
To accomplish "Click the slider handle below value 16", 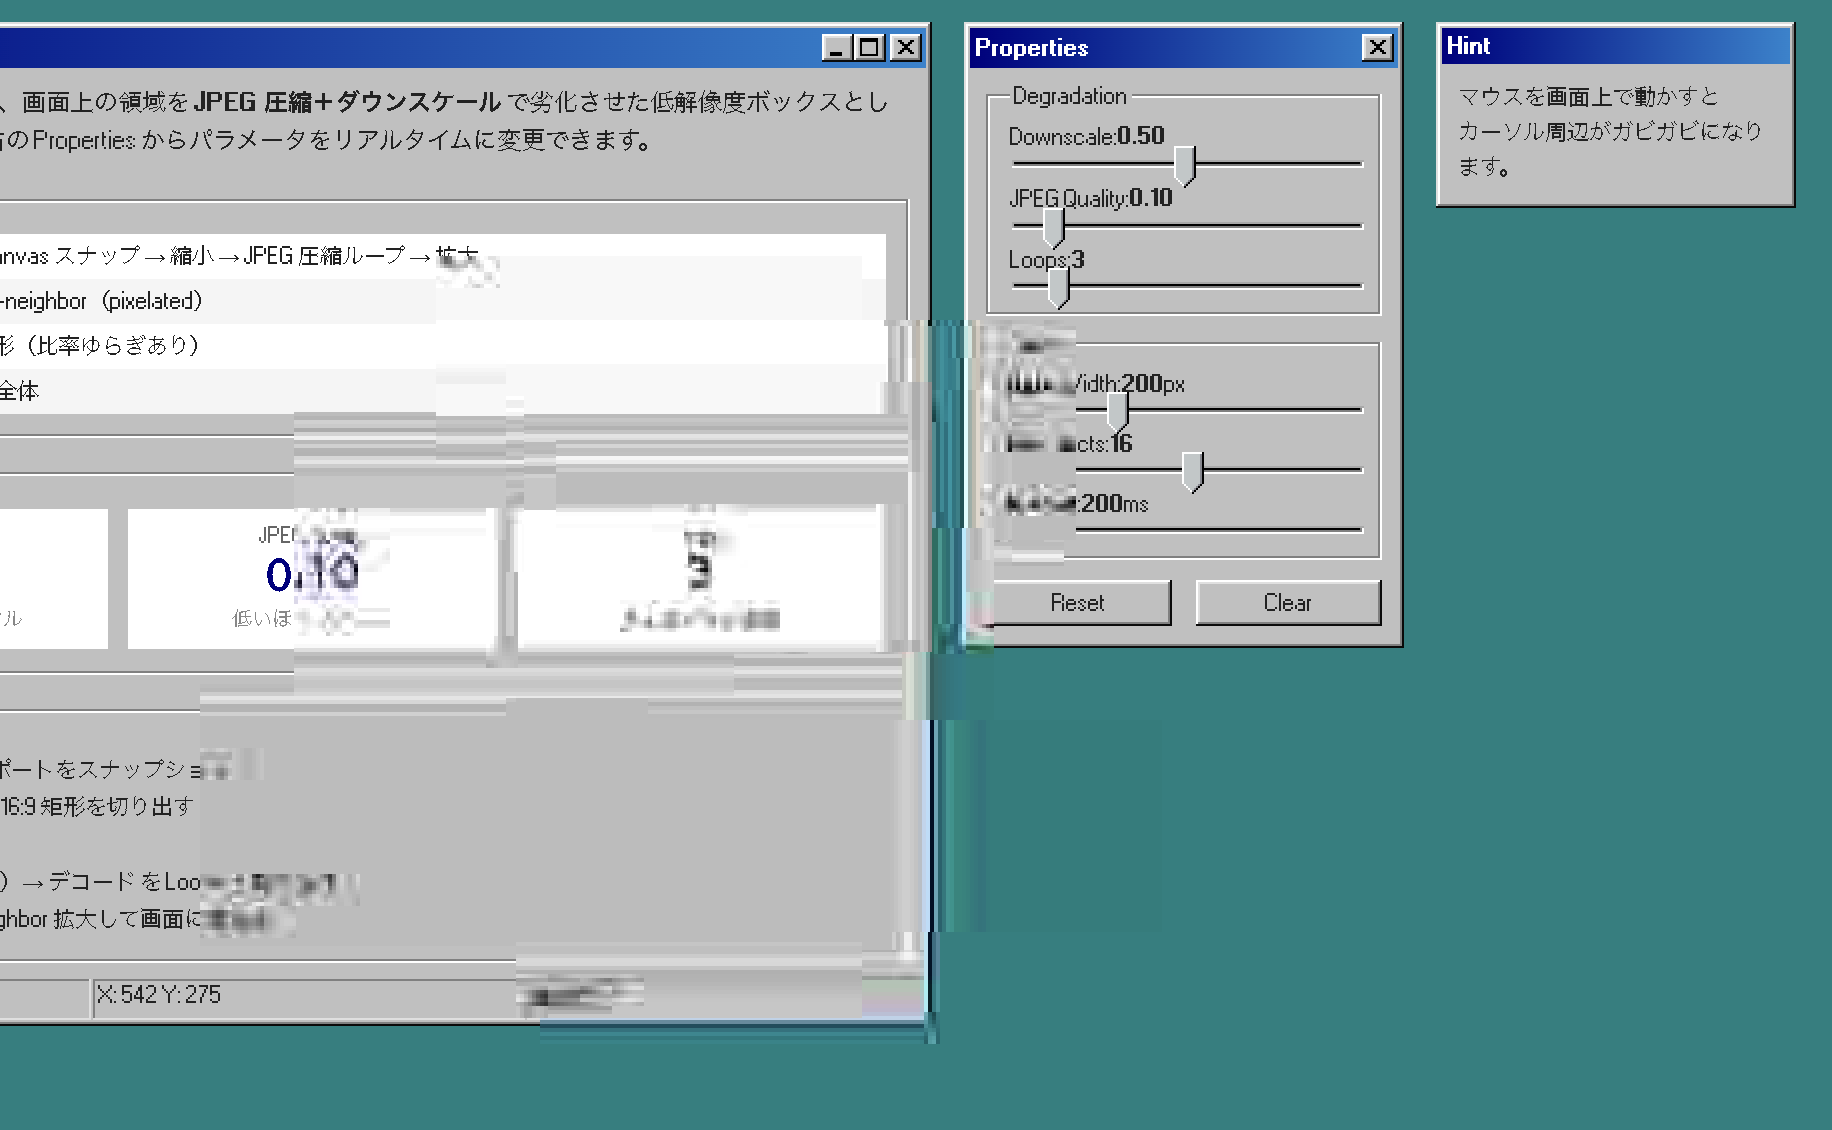I will pos(1192,472).
